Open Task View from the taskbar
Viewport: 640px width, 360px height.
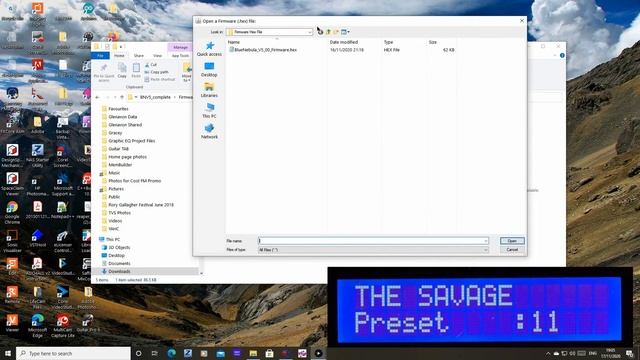154,353
